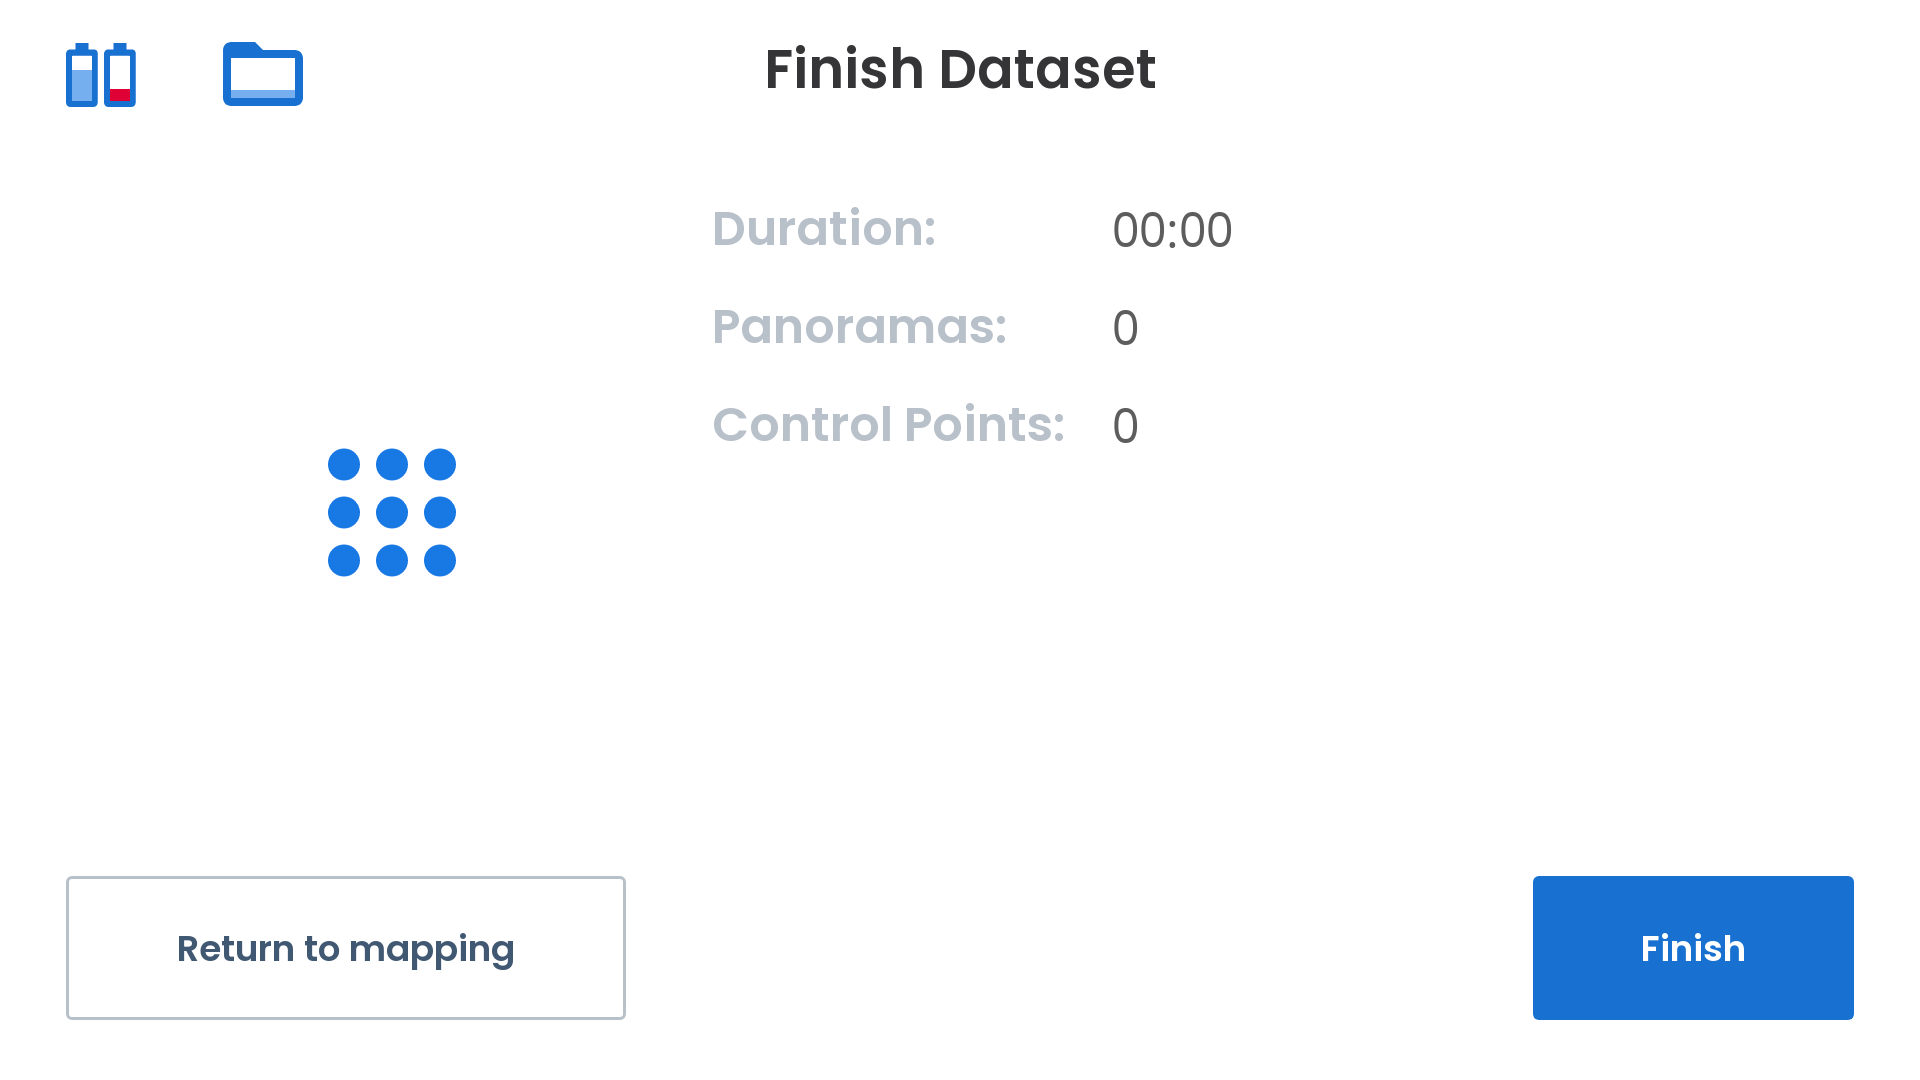
Task: Click the top-middle dot of the dot grid
Action: [x=392, y=465]
